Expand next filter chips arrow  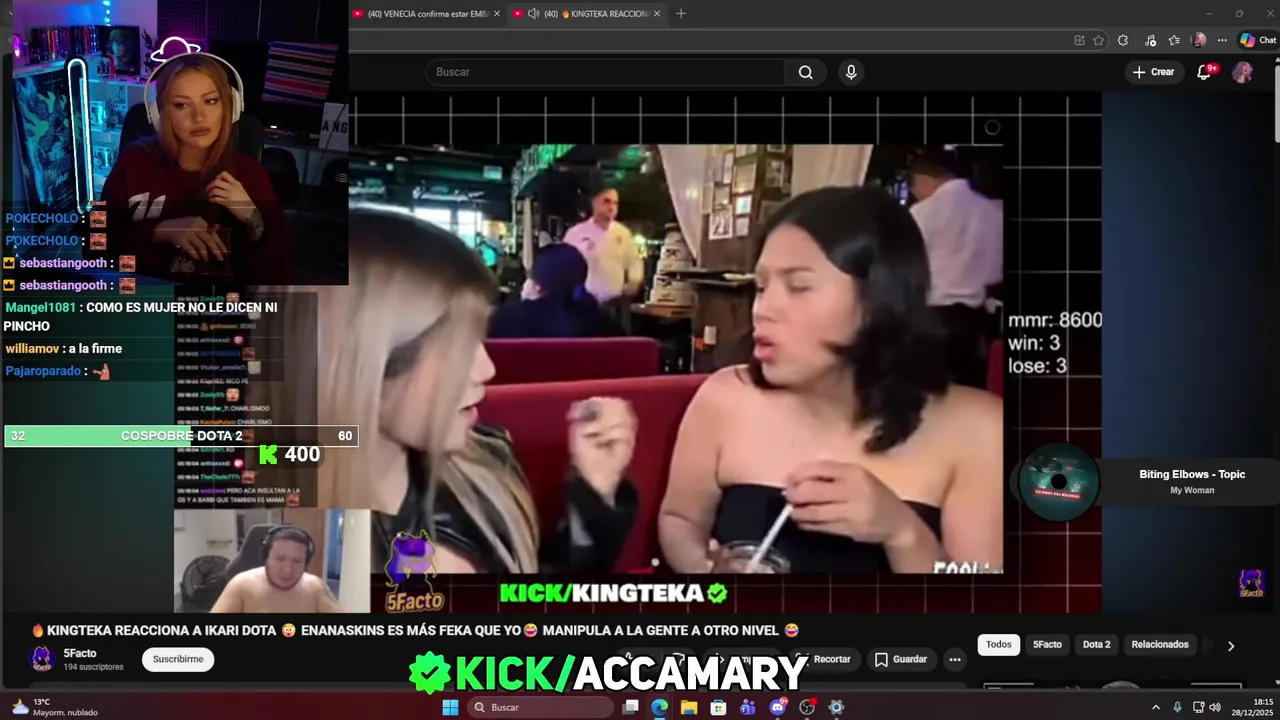1231,646
